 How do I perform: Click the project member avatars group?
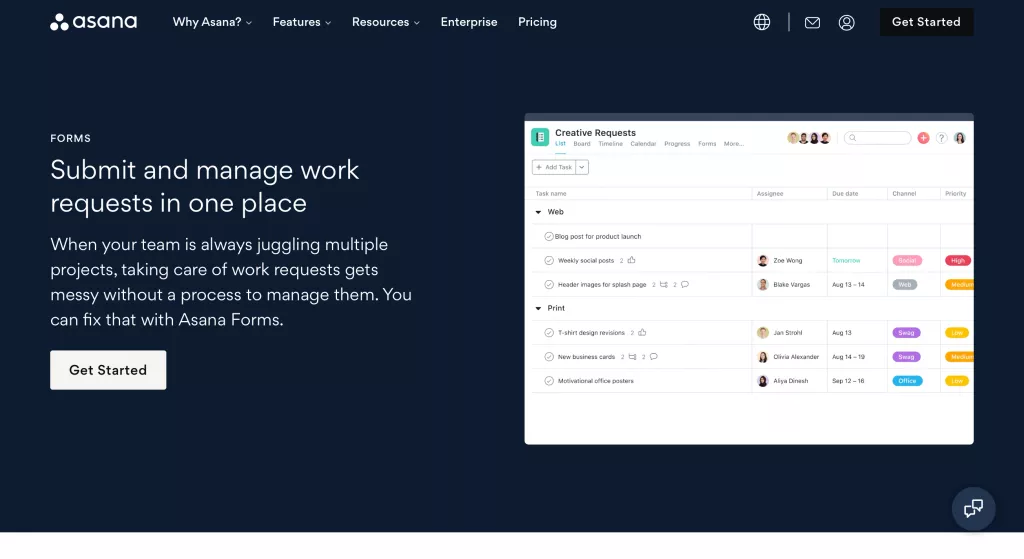tap(808, 138)
